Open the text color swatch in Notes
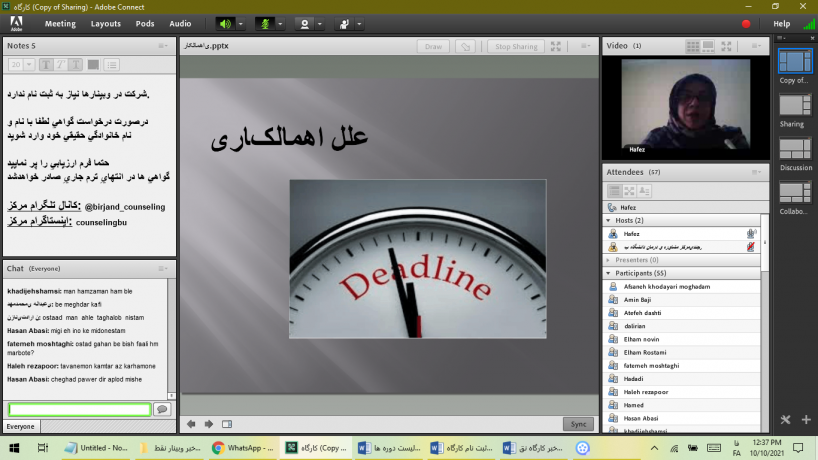This screenshot has width=818, height=460. 93,65
